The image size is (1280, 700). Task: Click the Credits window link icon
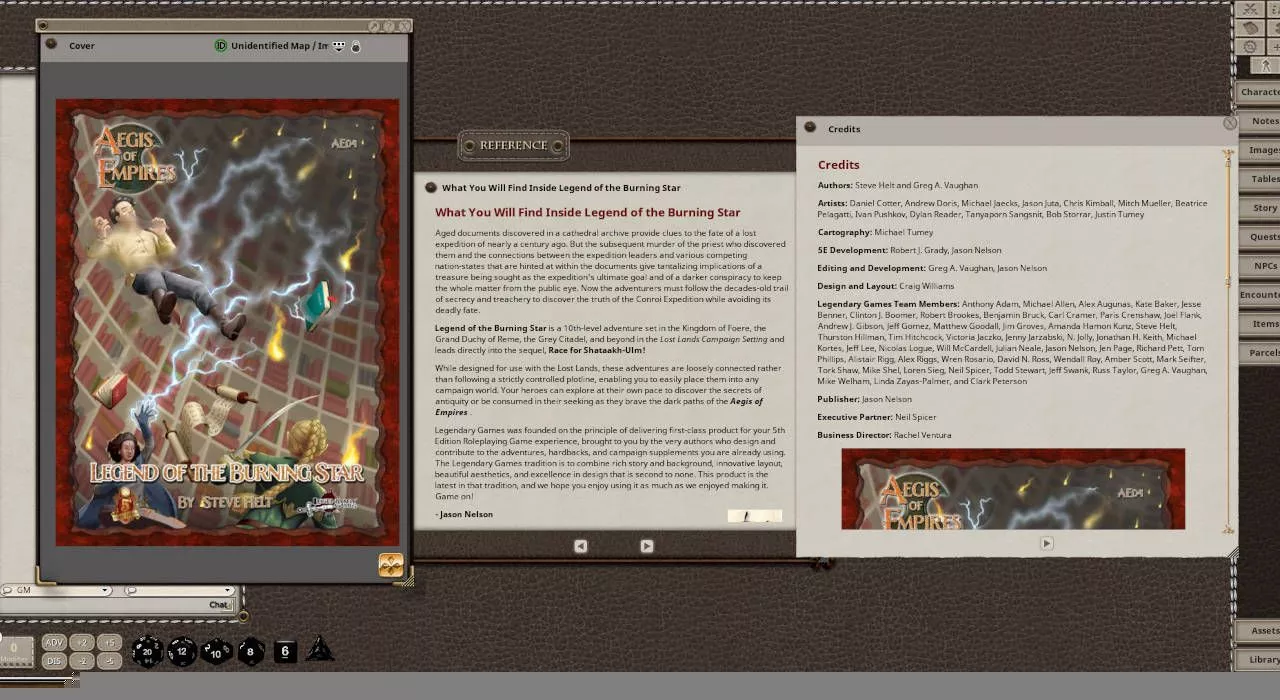click(x=810, y=128)
